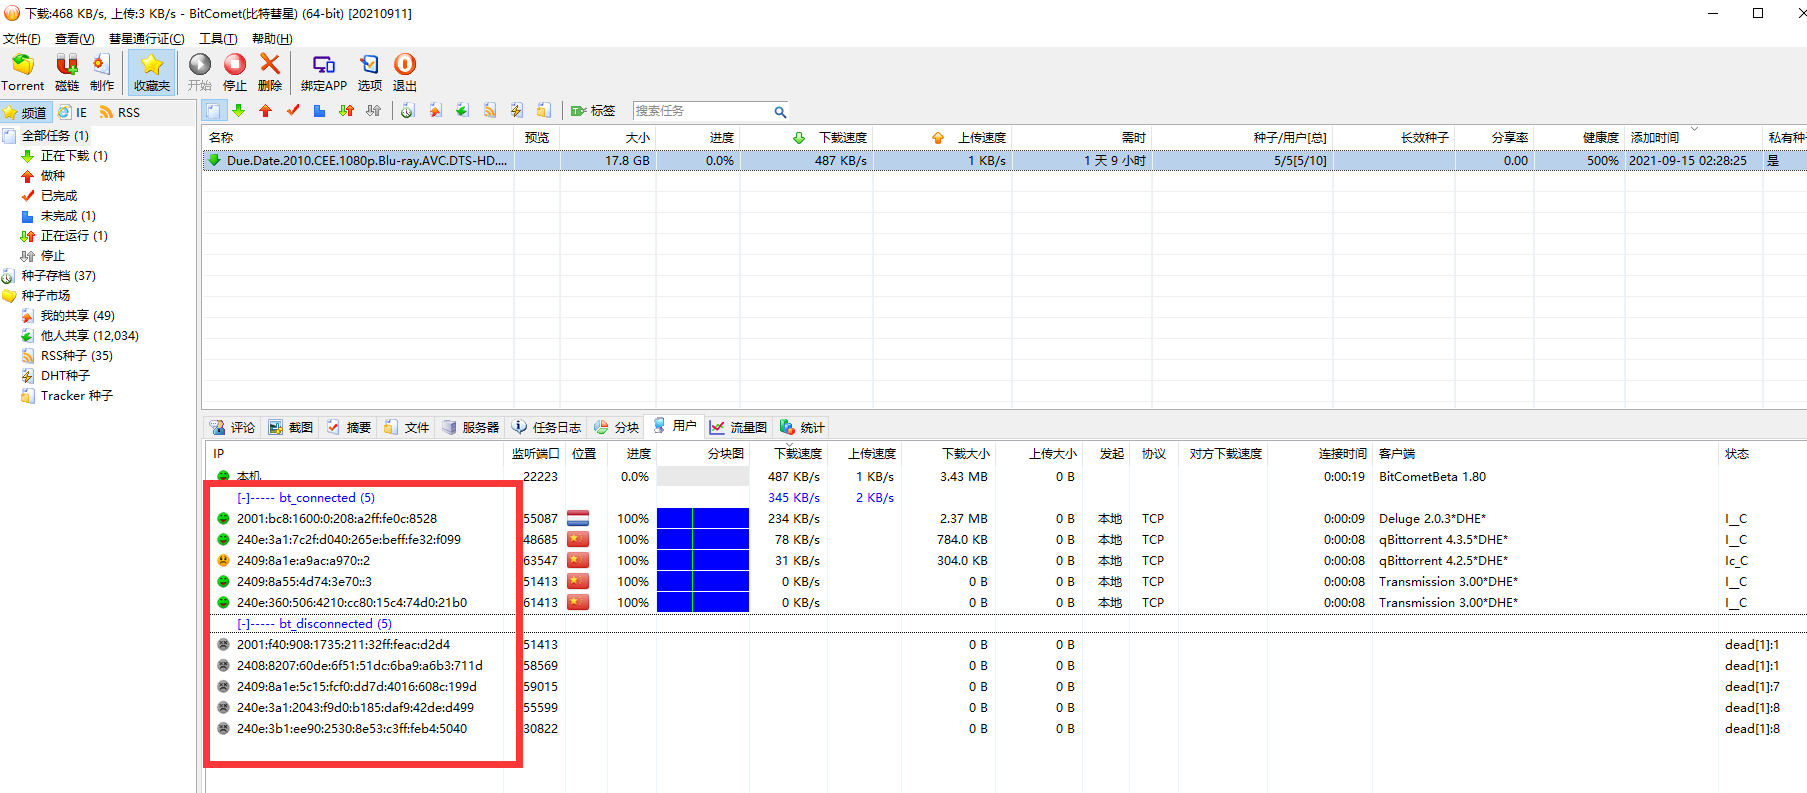Open Tracker 种子 in sidebar
Screen dimensions: 1807x793
tap(67, 396)
